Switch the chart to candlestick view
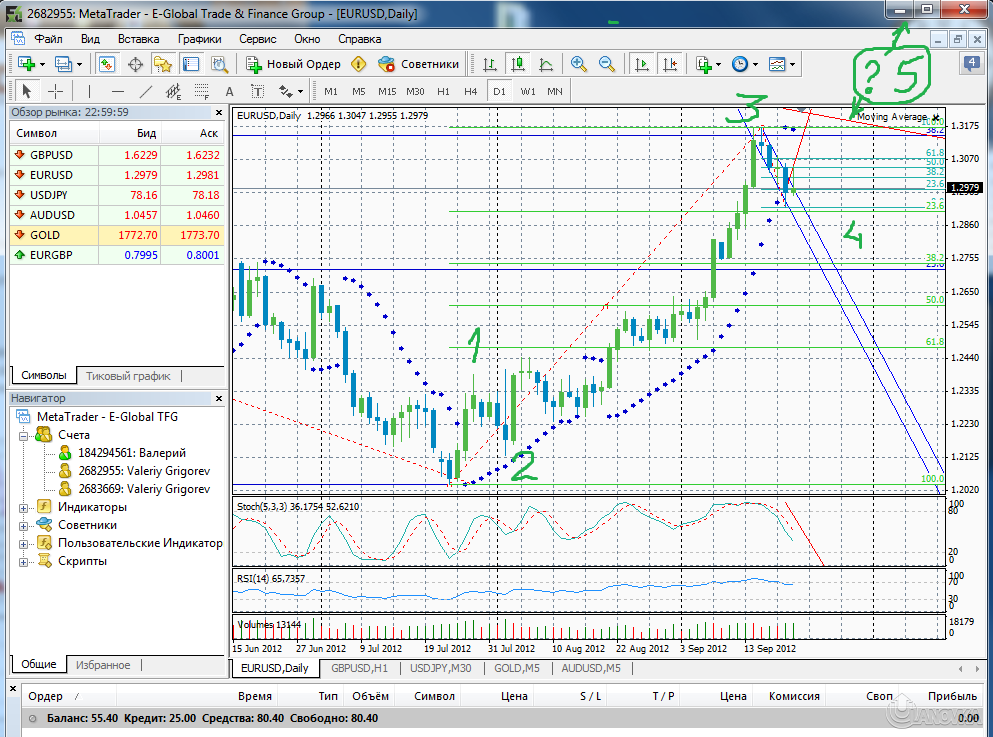 click(x=516, y=64)
